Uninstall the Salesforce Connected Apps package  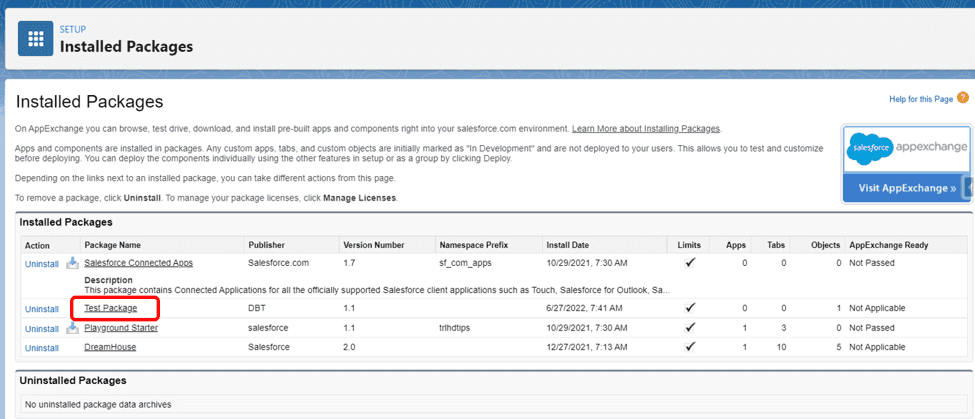pos(42,264)
